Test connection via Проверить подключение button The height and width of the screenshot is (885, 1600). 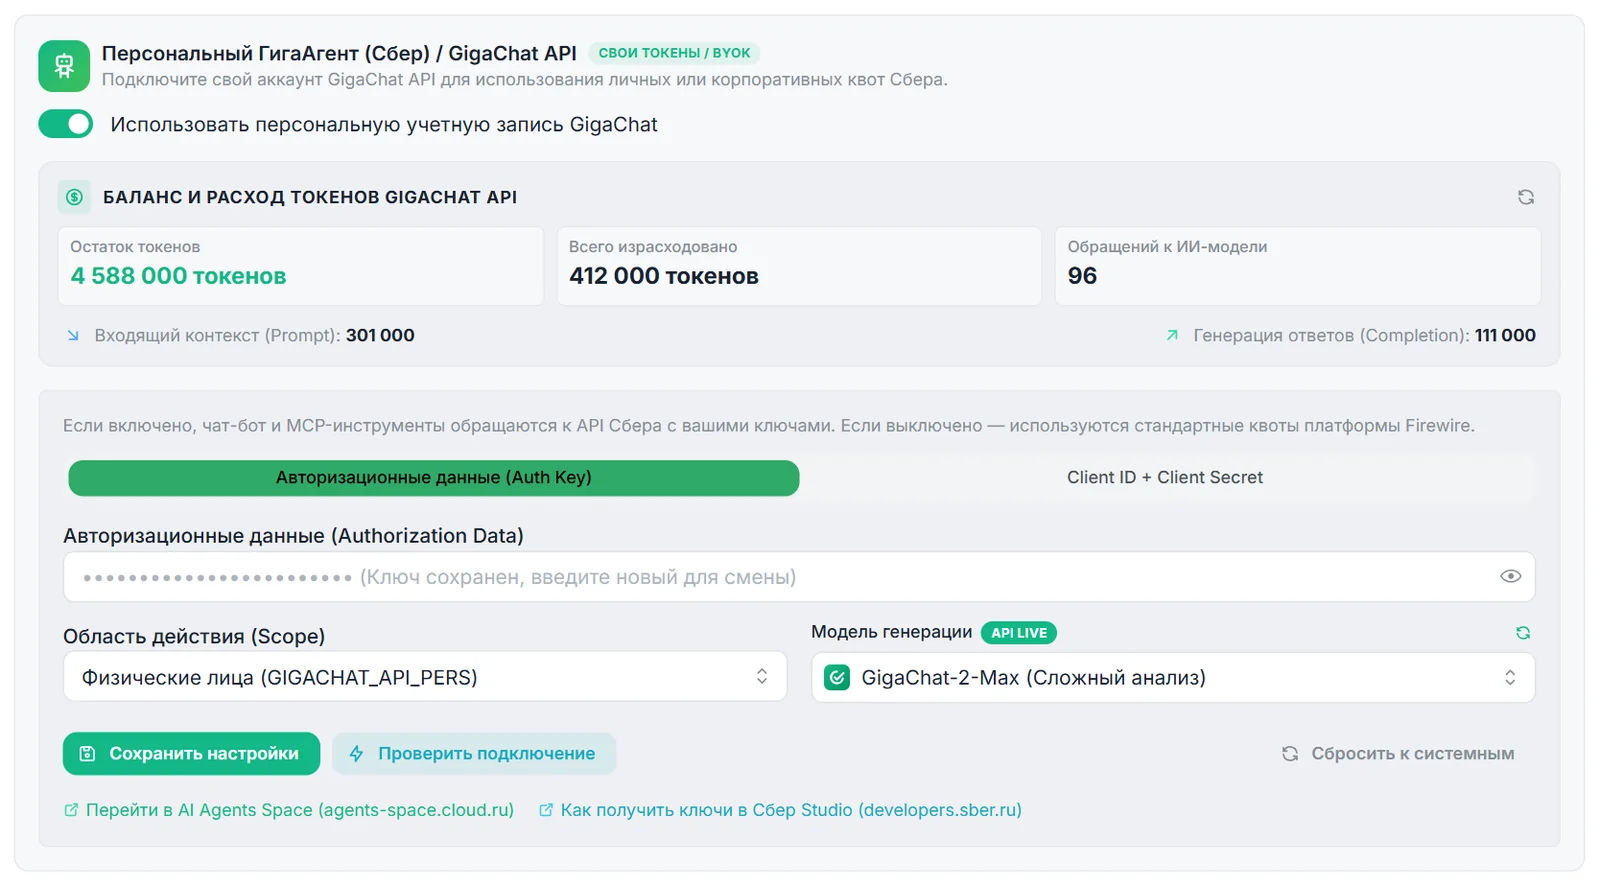(474, 753)
